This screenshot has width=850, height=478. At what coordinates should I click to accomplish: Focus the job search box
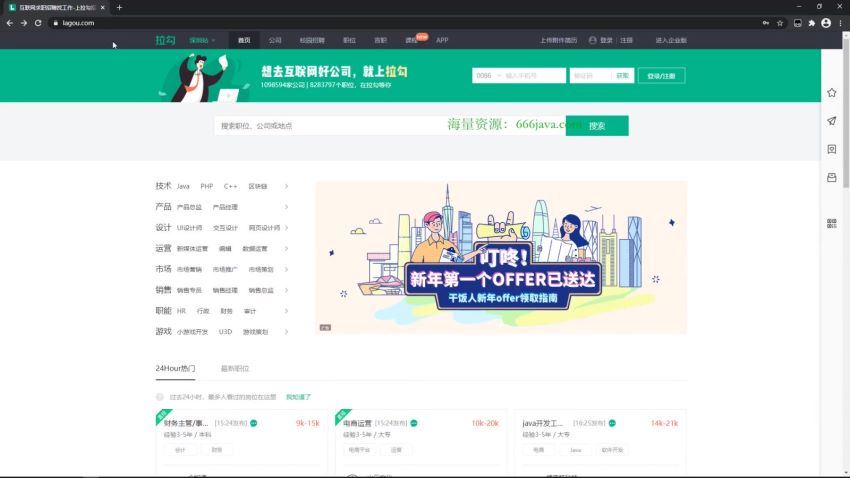pos(390,126)
